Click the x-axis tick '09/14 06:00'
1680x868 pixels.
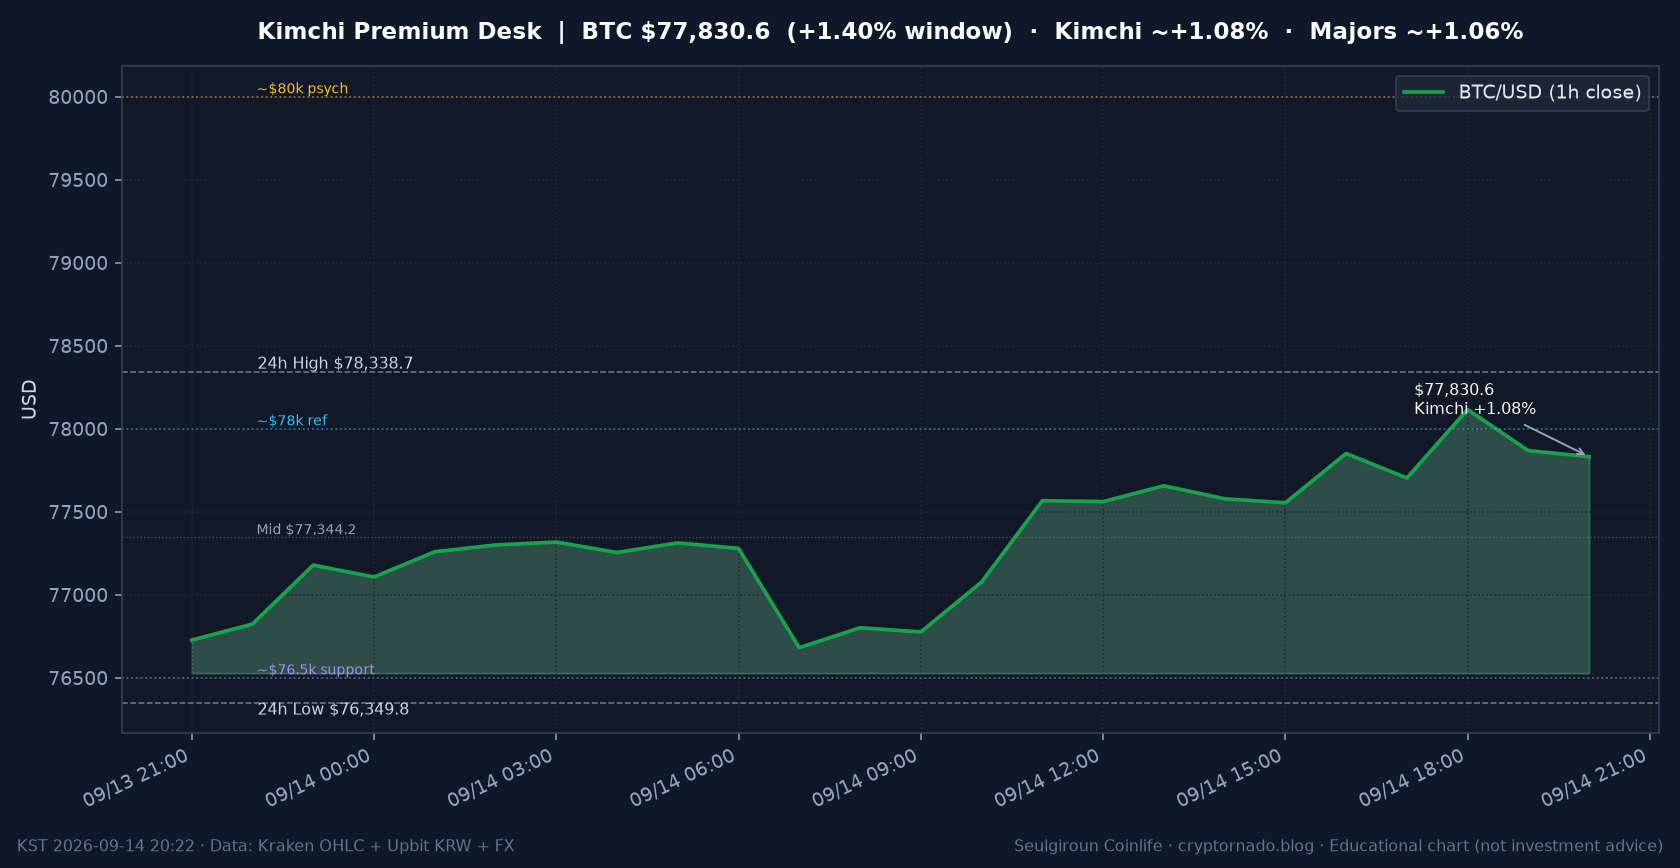[683, 778]
